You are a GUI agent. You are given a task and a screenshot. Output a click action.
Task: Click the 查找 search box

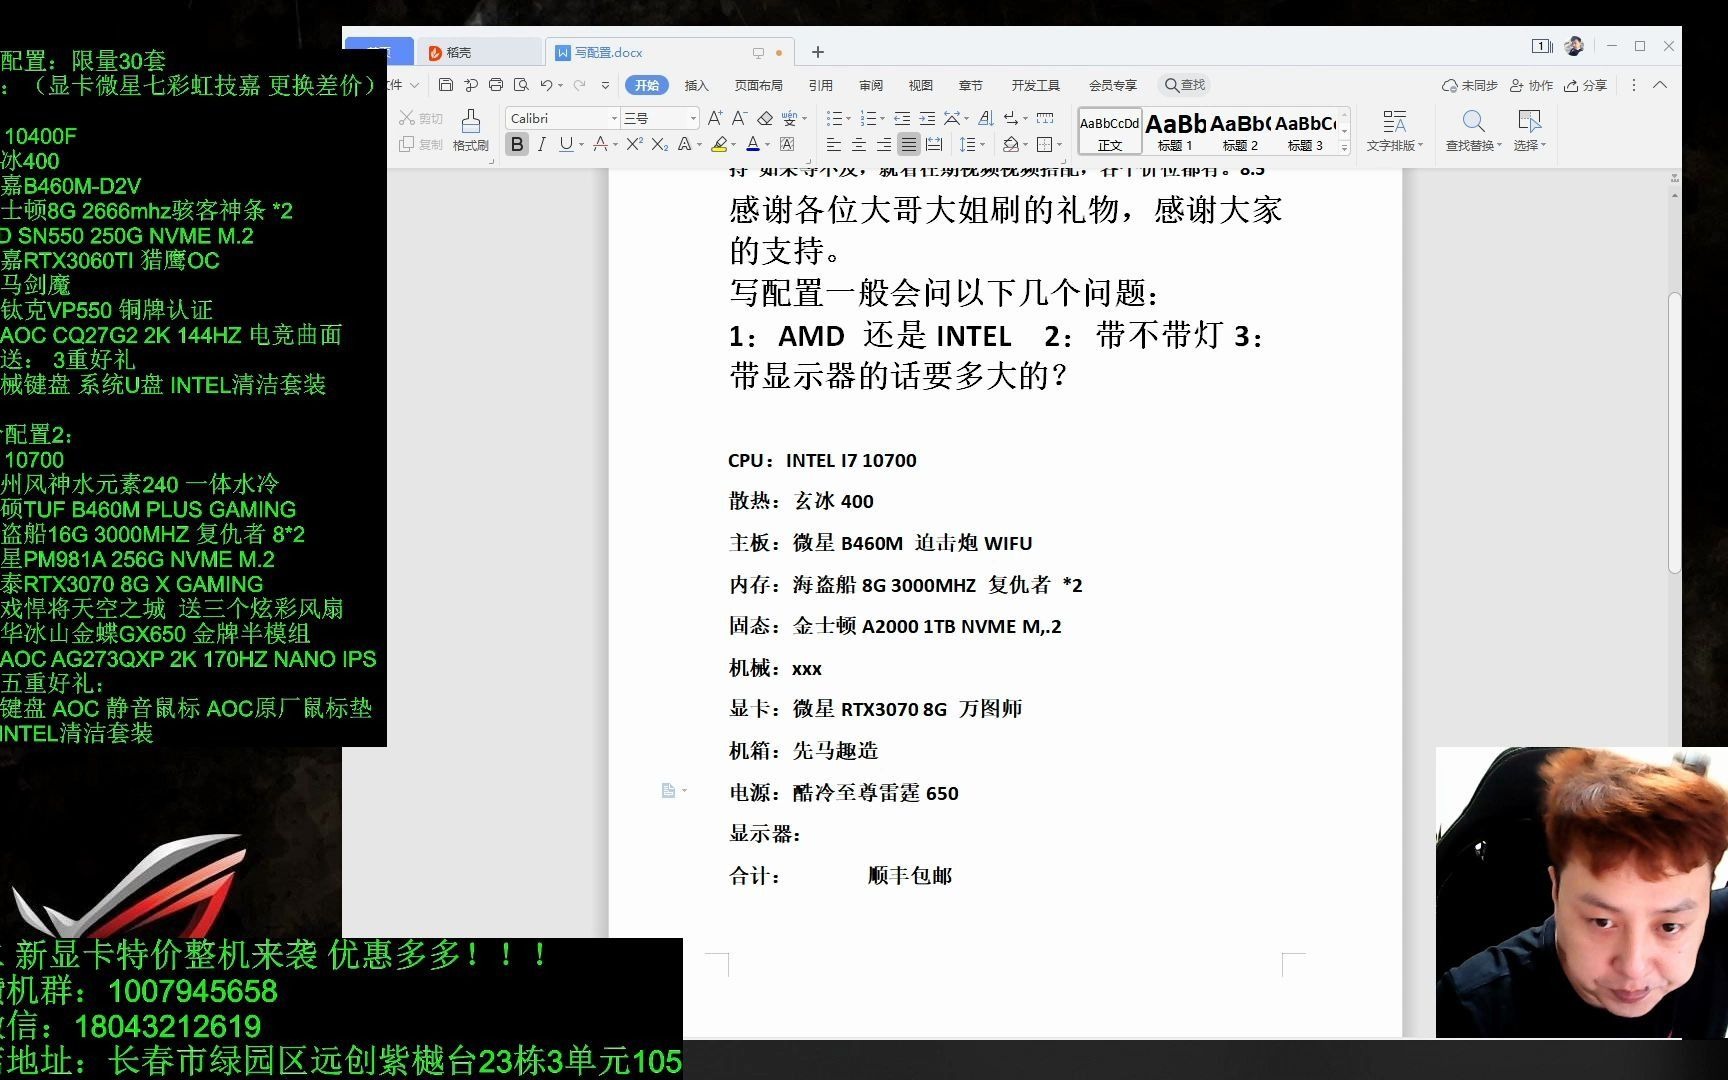coord(1186,85)
